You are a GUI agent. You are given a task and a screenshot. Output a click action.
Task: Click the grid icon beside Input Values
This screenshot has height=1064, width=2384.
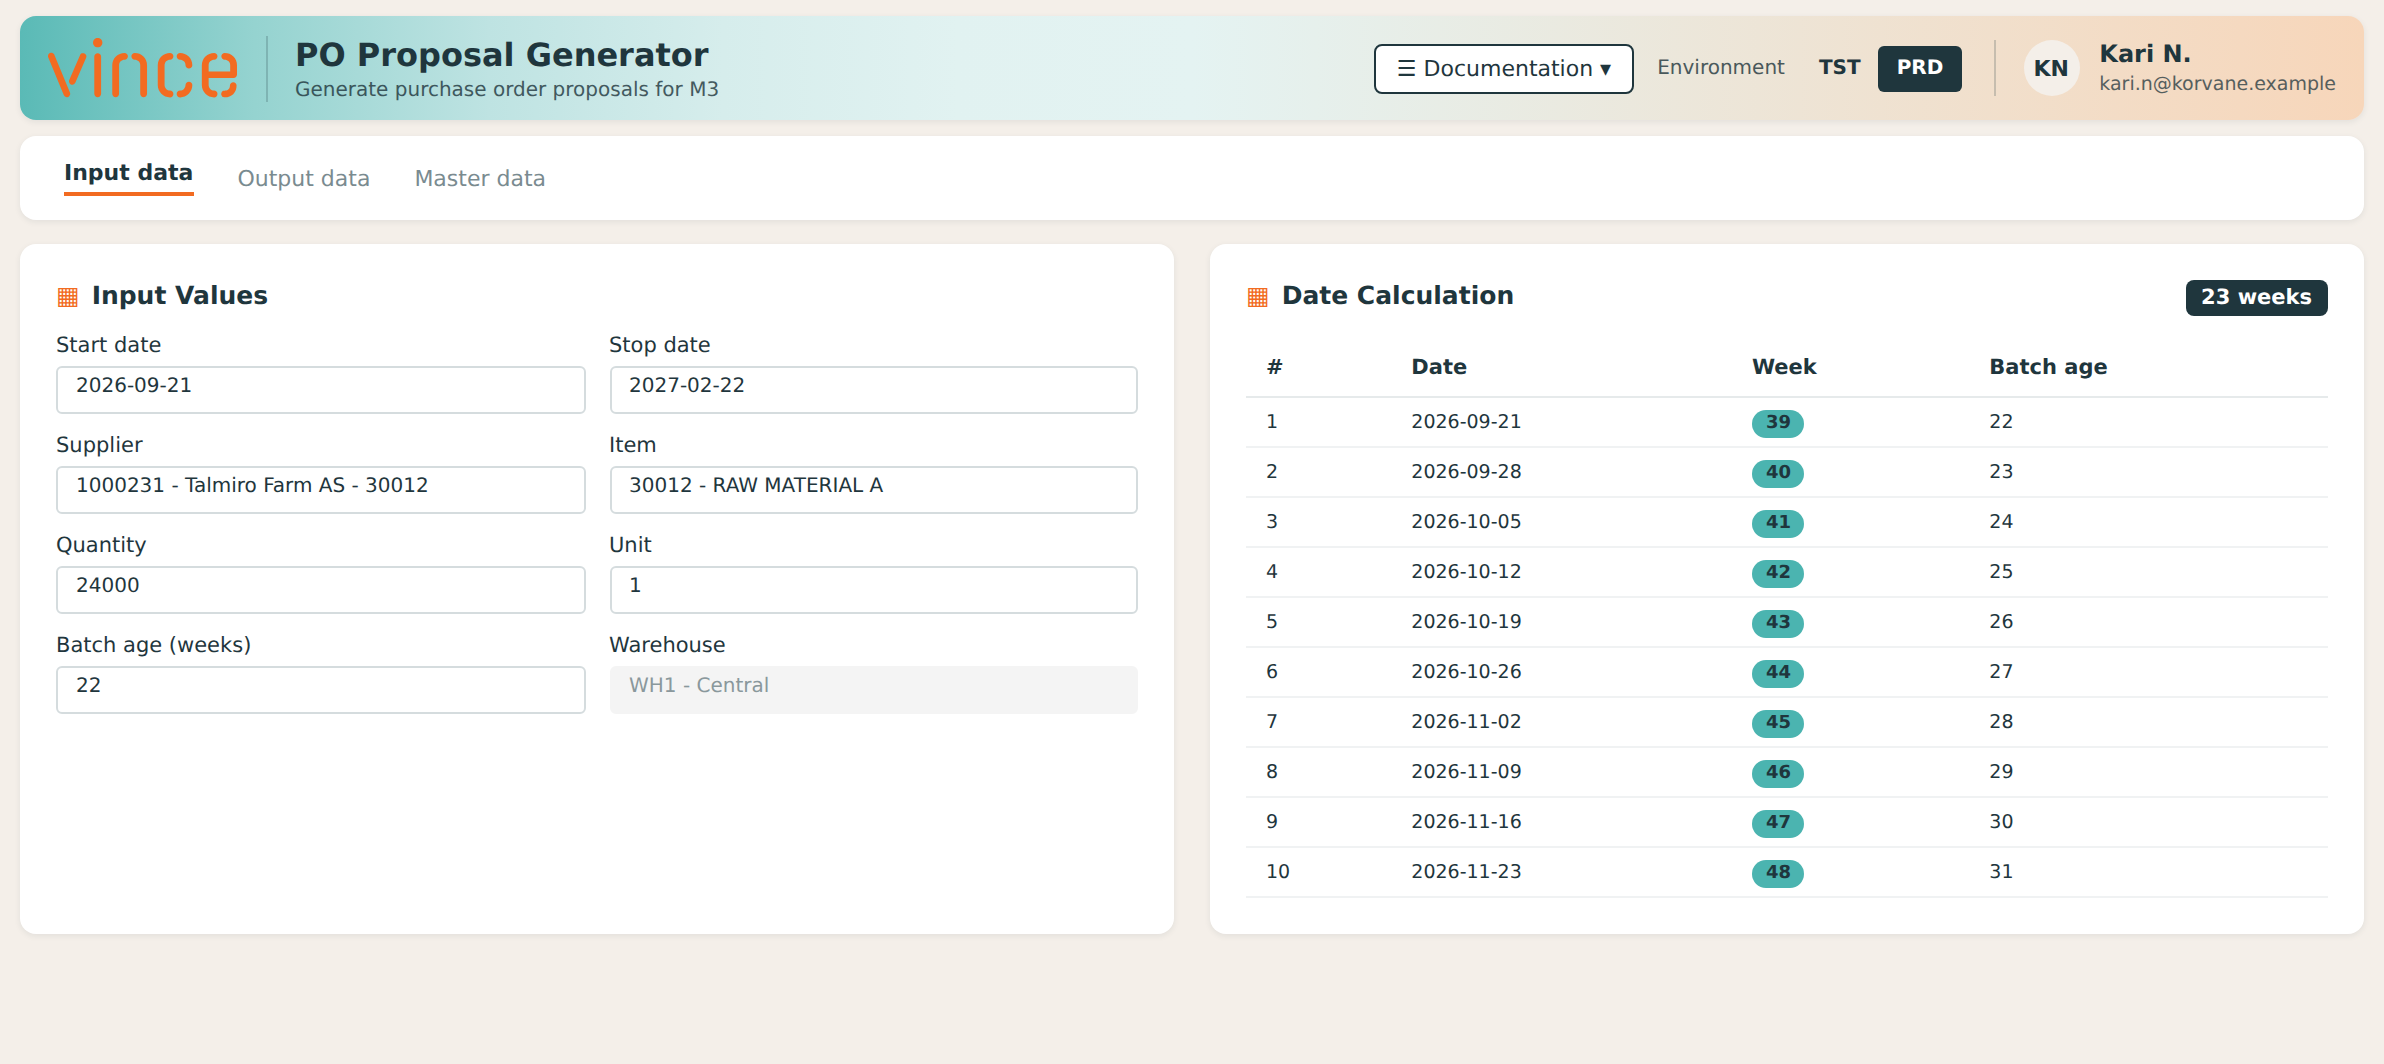(x=68, y=297)
